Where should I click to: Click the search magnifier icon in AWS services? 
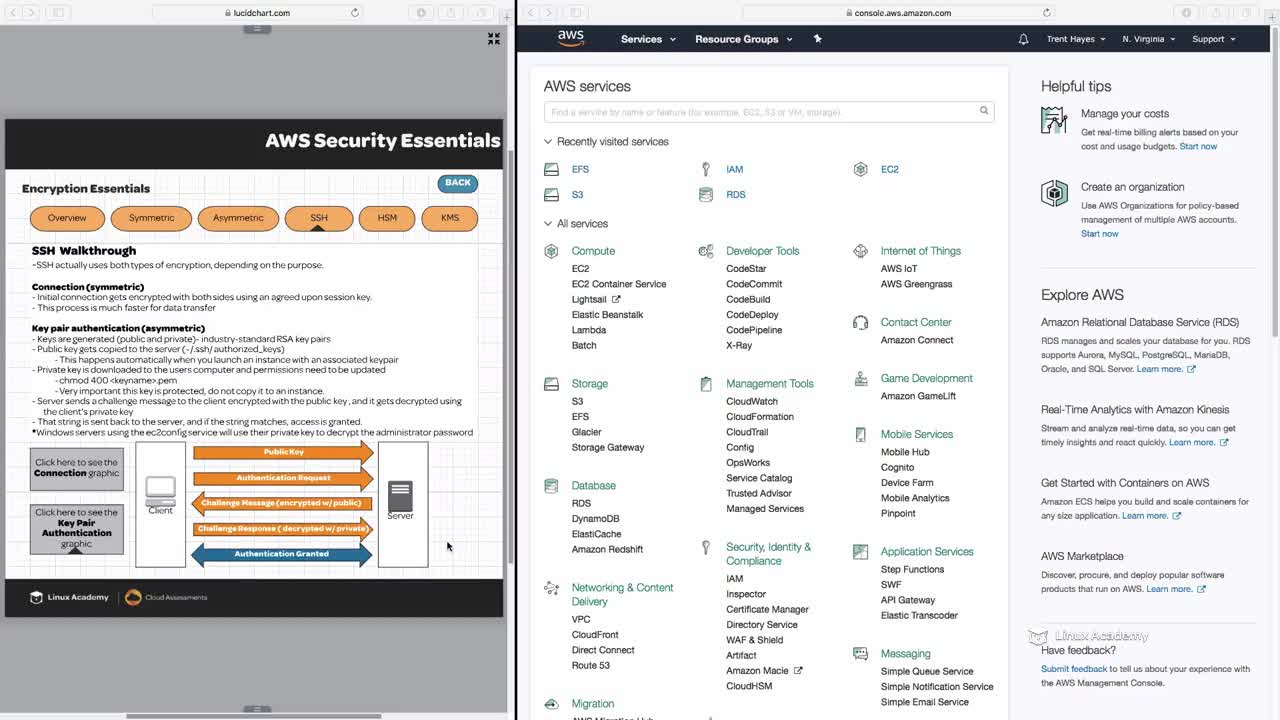coord(984,111)
